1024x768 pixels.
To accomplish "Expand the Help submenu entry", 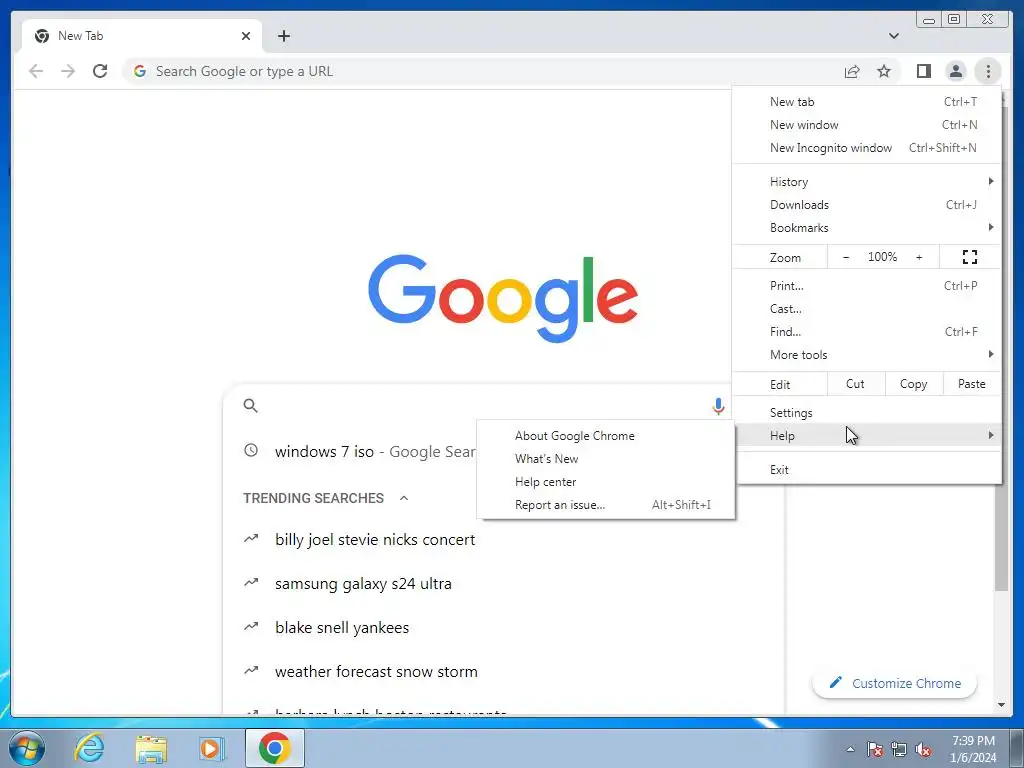I will click(867, 436).
